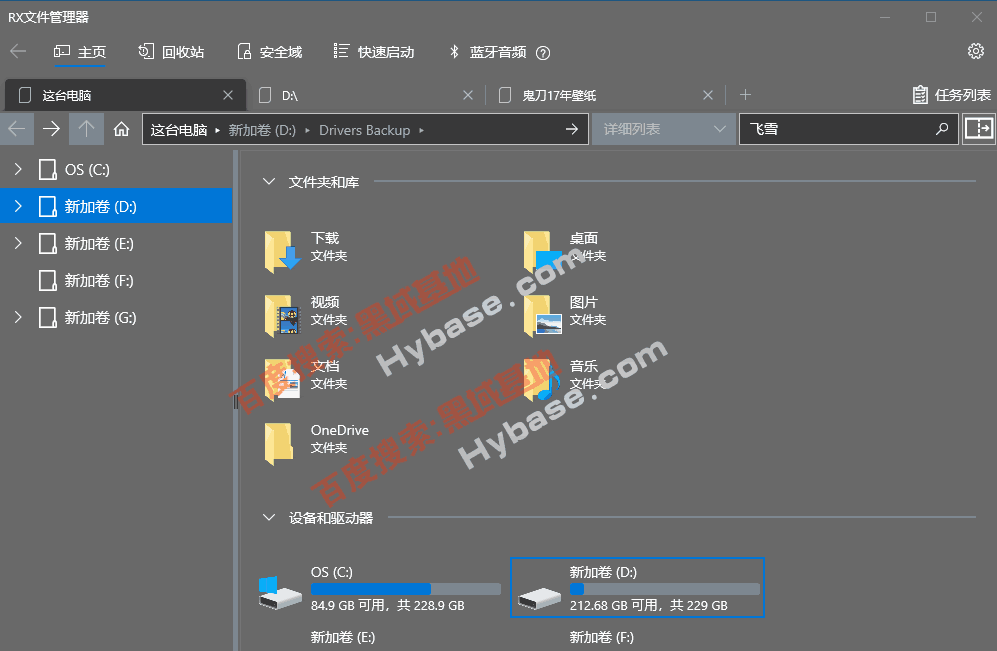
Task: Go back with top header arrow
Action: coord(18,51)
